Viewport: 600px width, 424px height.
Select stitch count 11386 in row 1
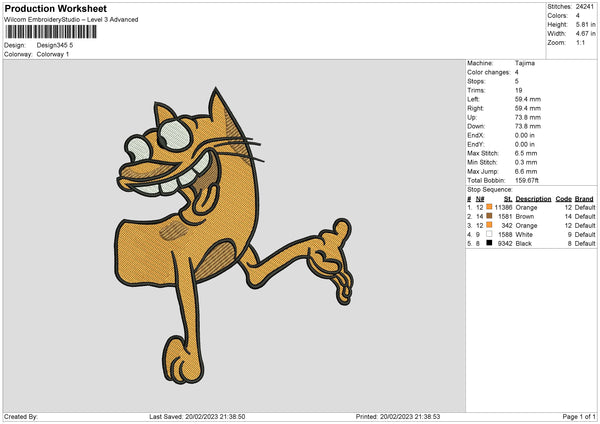[503, 208]
